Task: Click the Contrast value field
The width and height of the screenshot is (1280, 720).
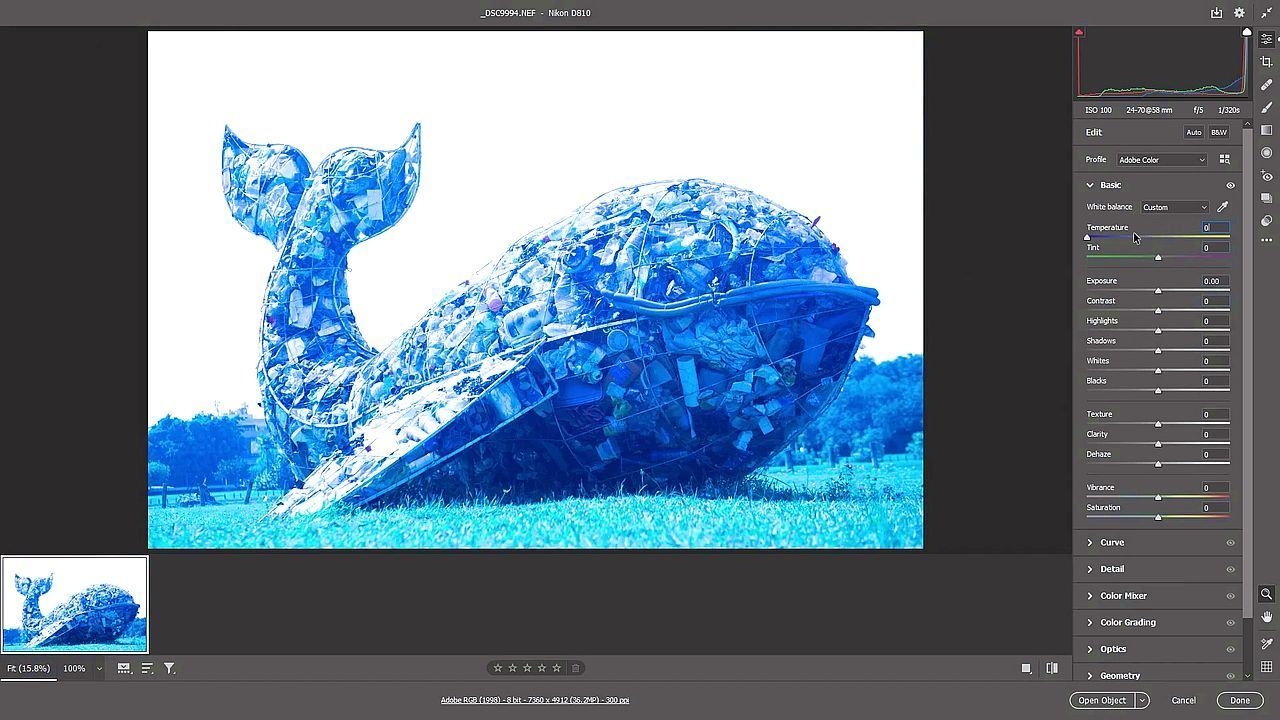Action: 1215,301
